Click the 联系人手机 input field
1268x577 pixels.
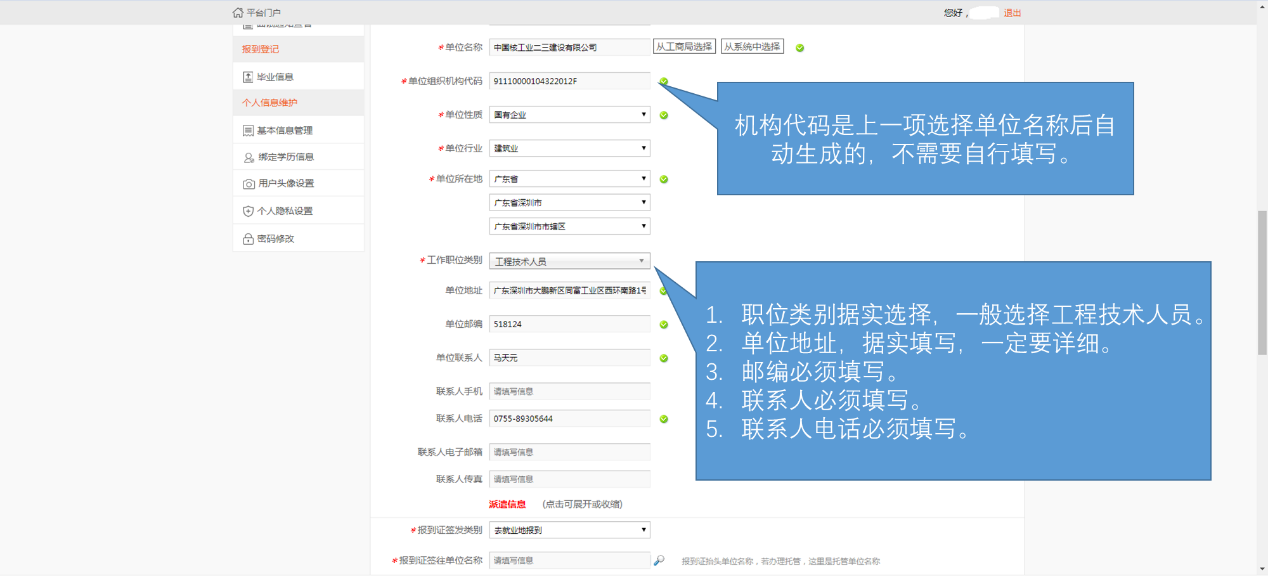pos(569,391)
